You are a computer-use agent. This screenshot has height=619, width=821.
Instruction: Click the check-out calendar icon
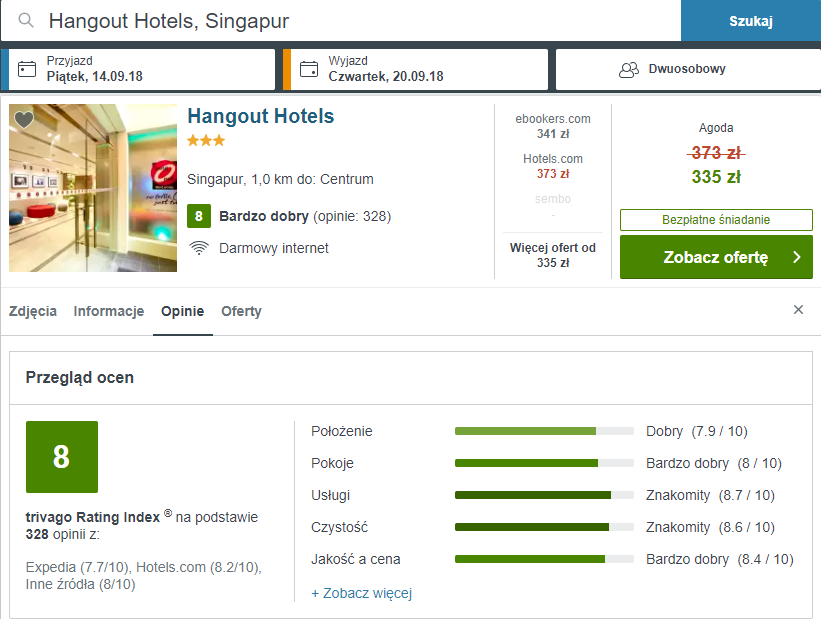[309, 70]
